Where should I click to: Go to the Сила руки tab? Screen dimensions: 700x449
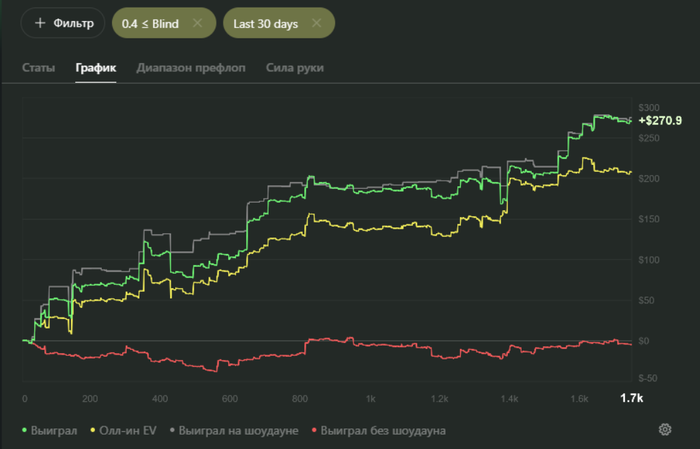coord(295,68)
